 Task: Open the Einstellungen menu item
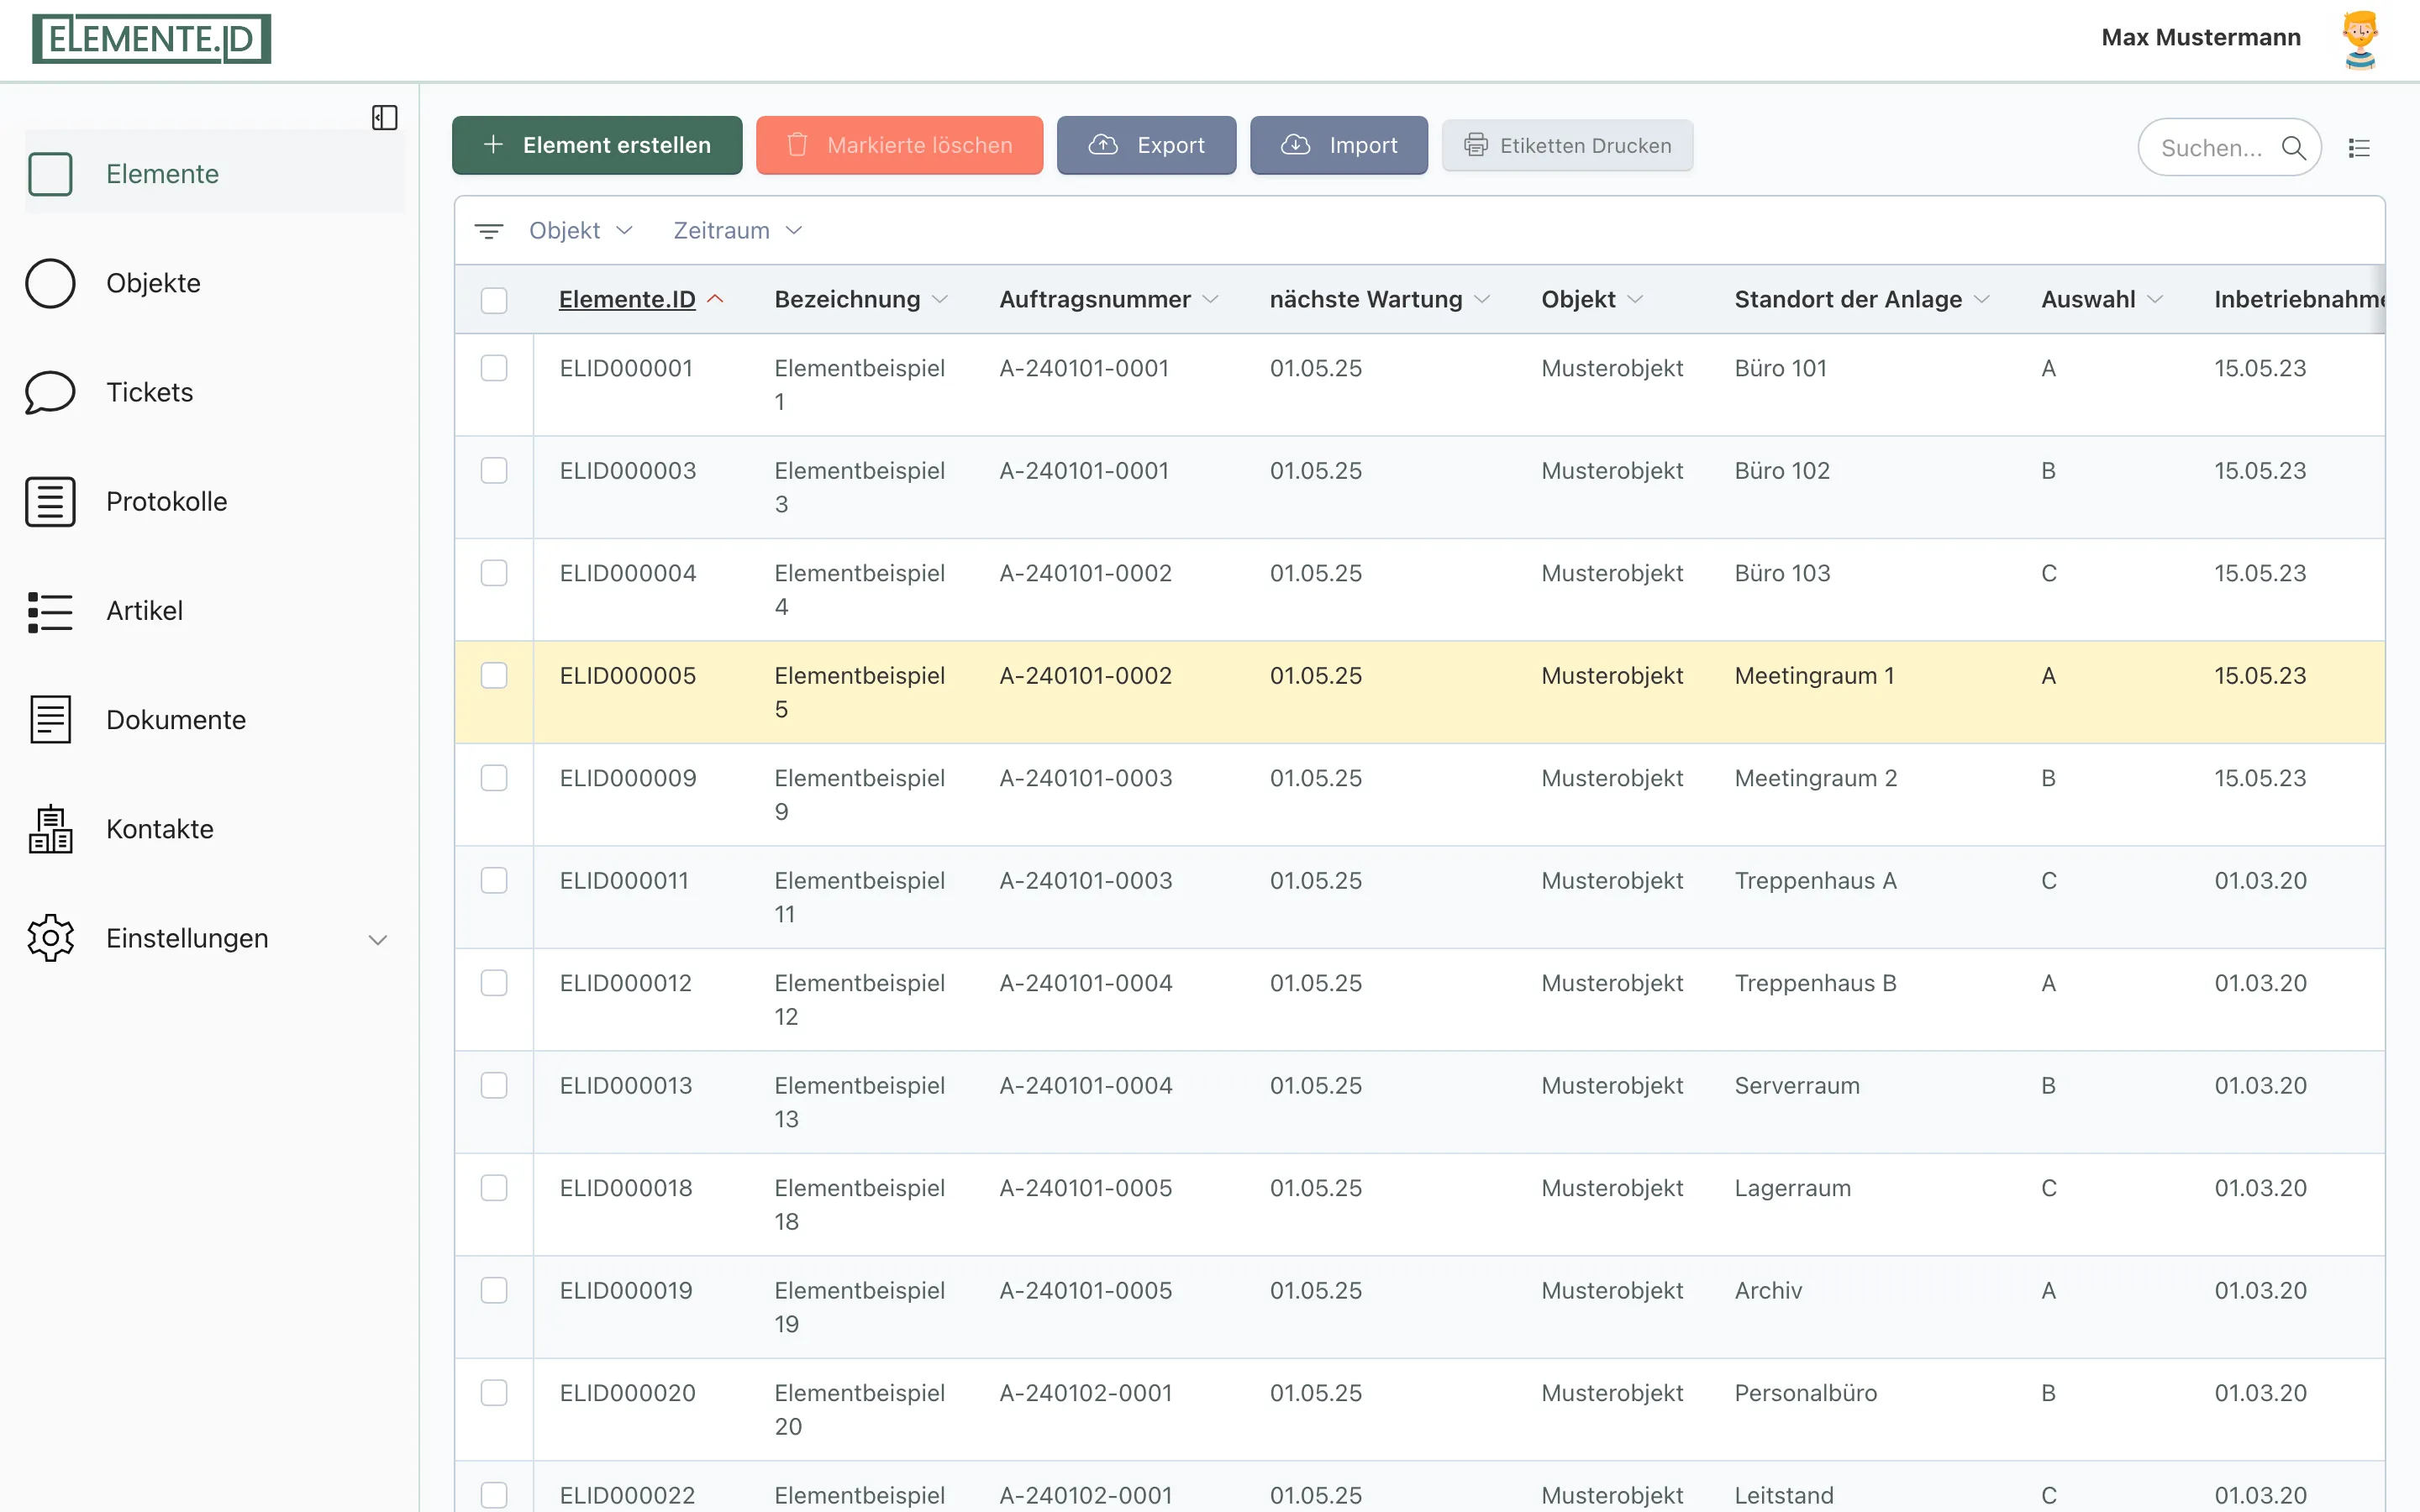point(215,938)
